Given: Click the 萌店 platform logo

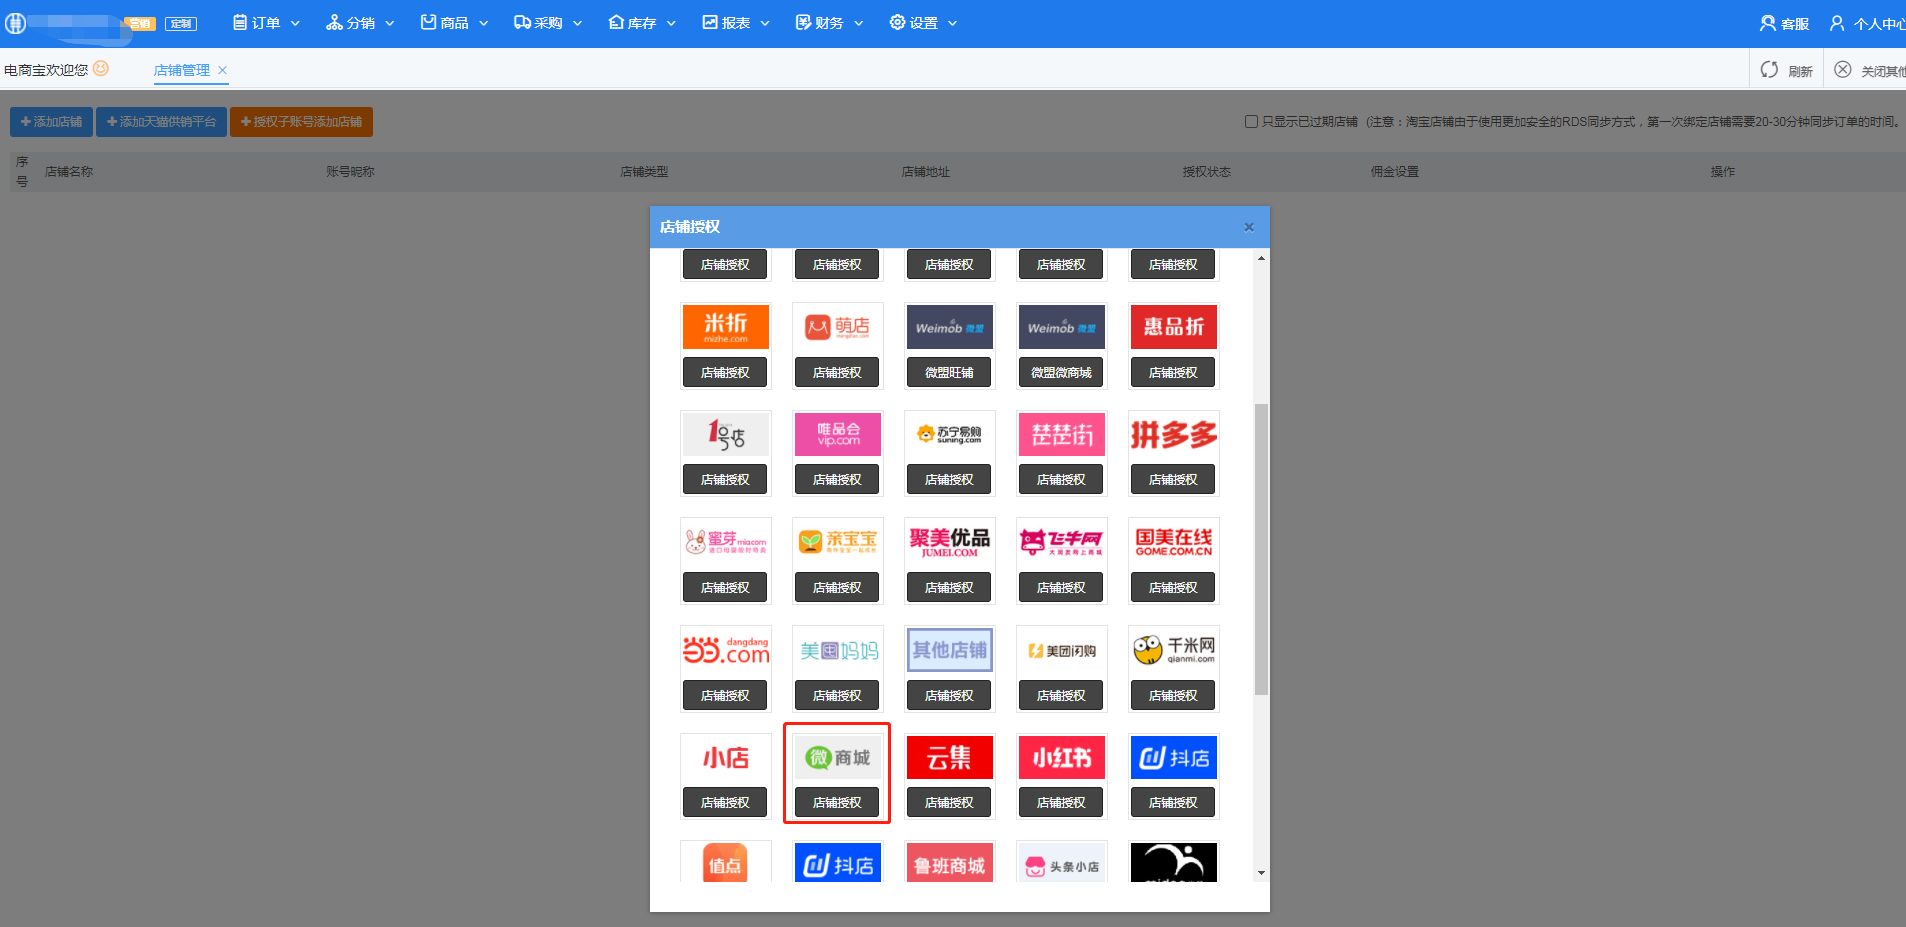Looking at the screenshot, I should (837, 327).
